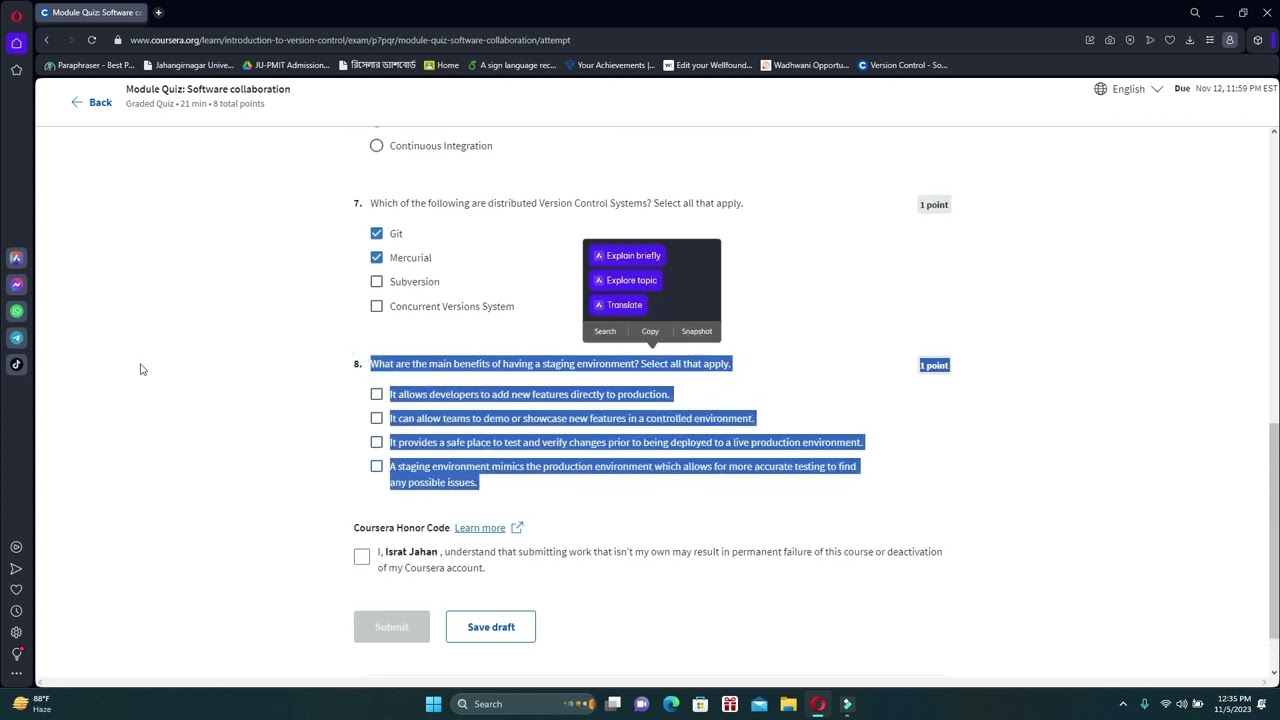The image size is (1280, 720).
Task: Choose Translate in the popup
Action: pos(617,305)
